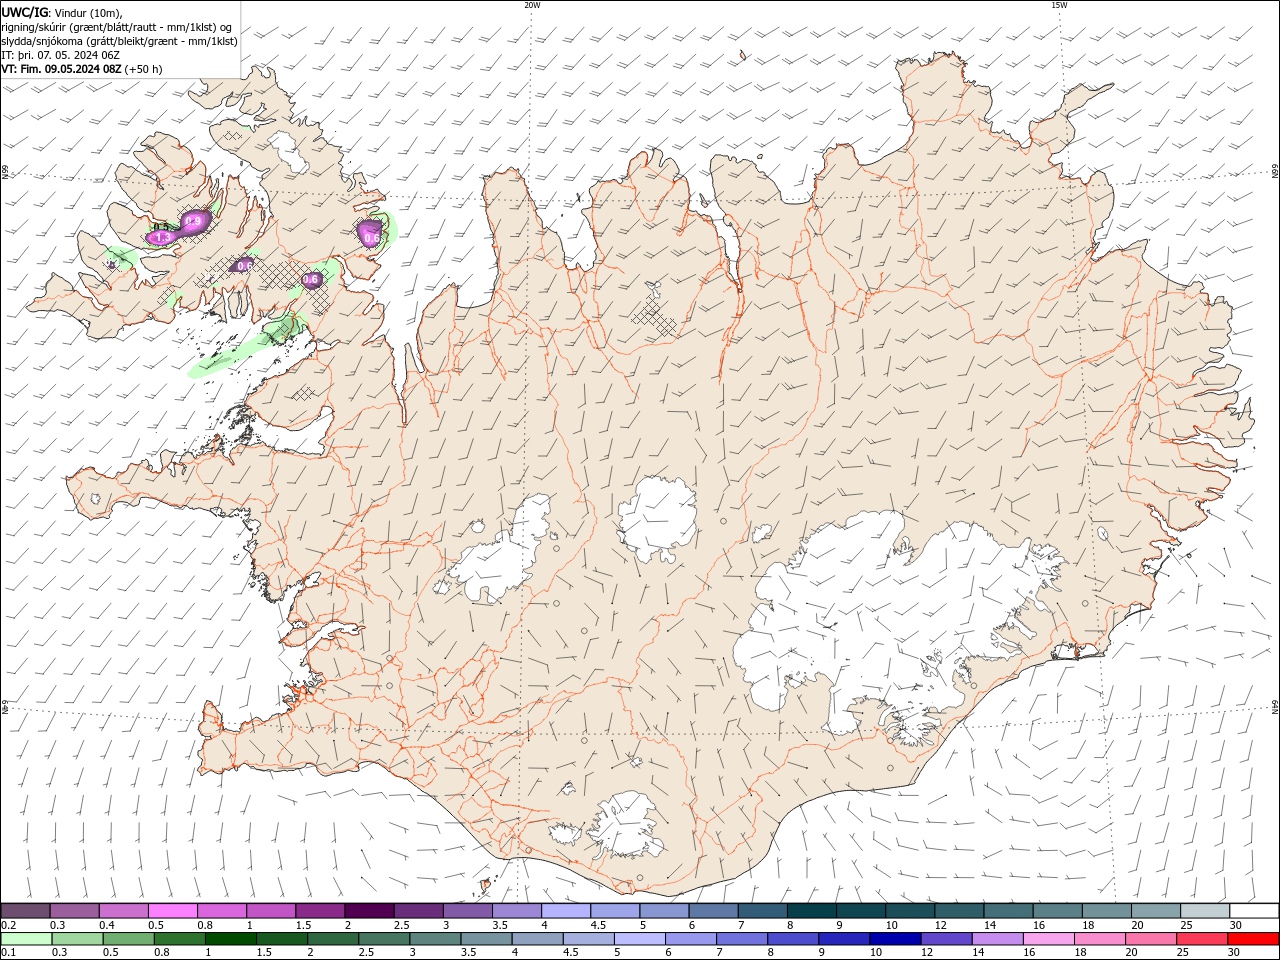Select the grey-green swatch labeled 3, lower legend
This screenshot has width=1280, height=960.
(435, 939)
